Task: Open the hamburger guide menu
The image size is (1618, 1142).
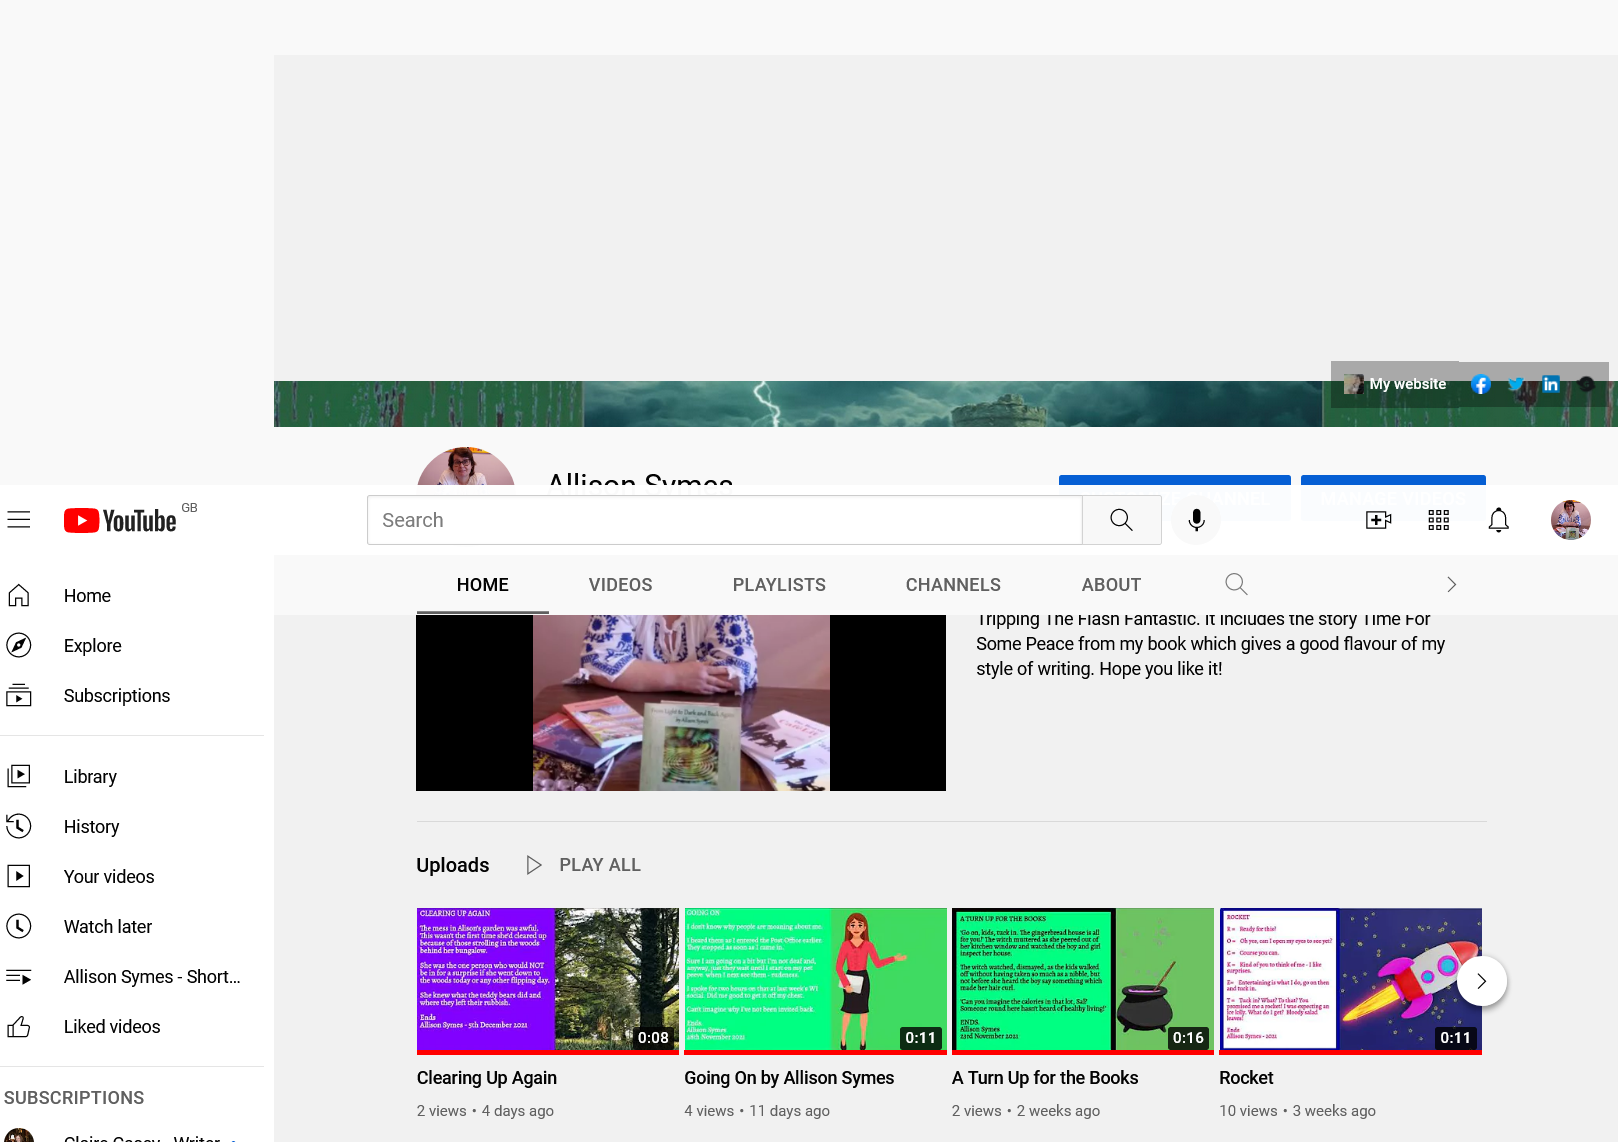Action: (x=19, y=520)
